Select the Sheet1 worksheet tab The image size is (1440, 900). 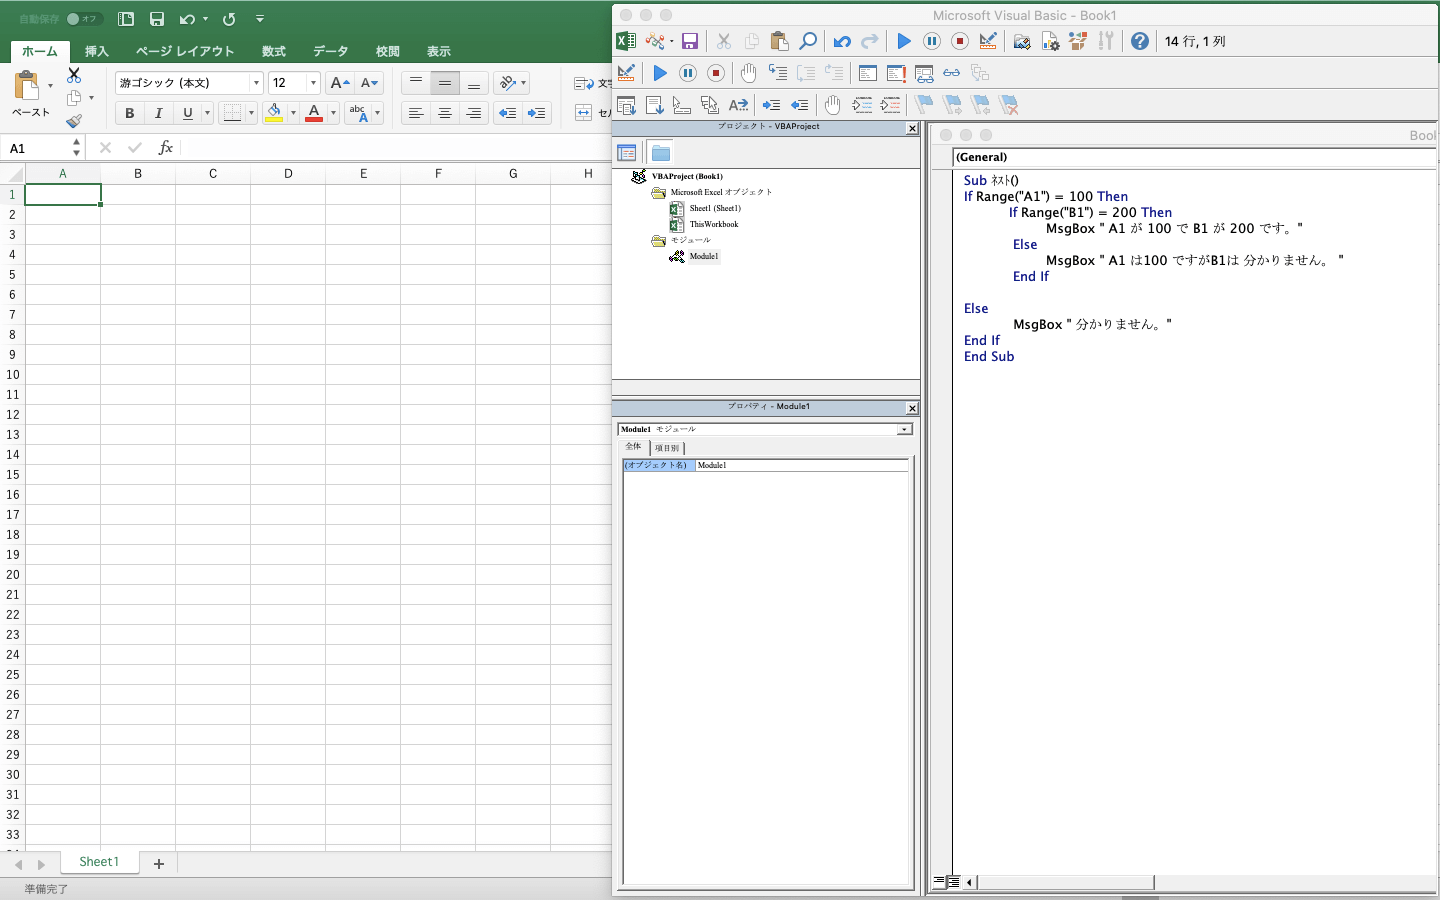pos(99,862)
